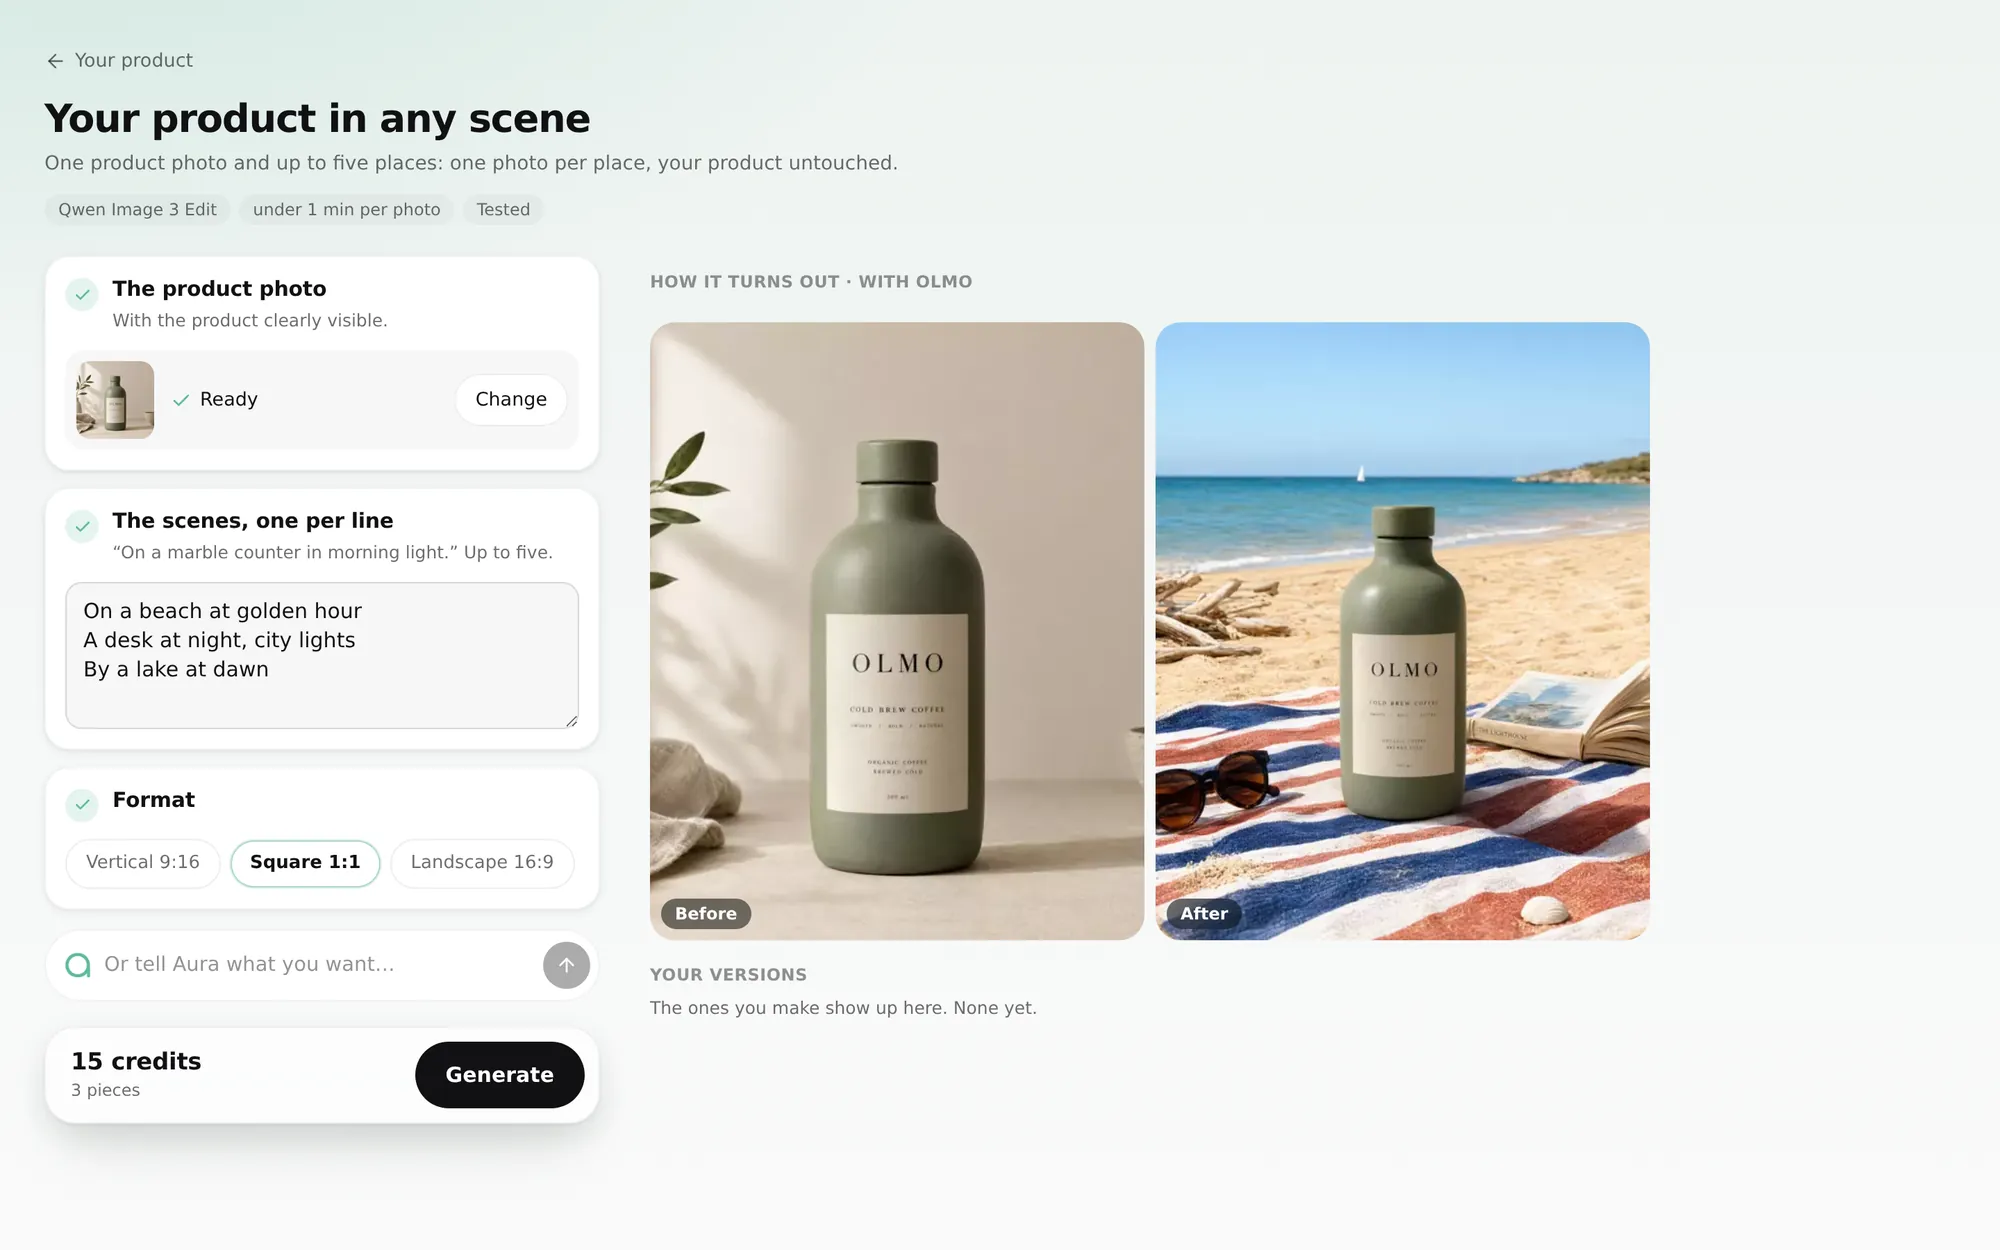Click the line On a beach at golden hour

tap(222, 611)
